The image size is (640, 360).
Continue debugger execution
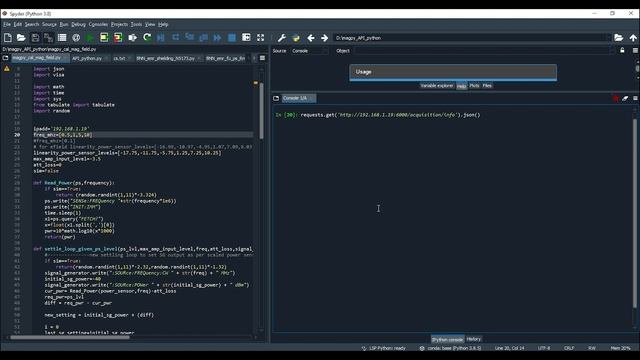217,38
